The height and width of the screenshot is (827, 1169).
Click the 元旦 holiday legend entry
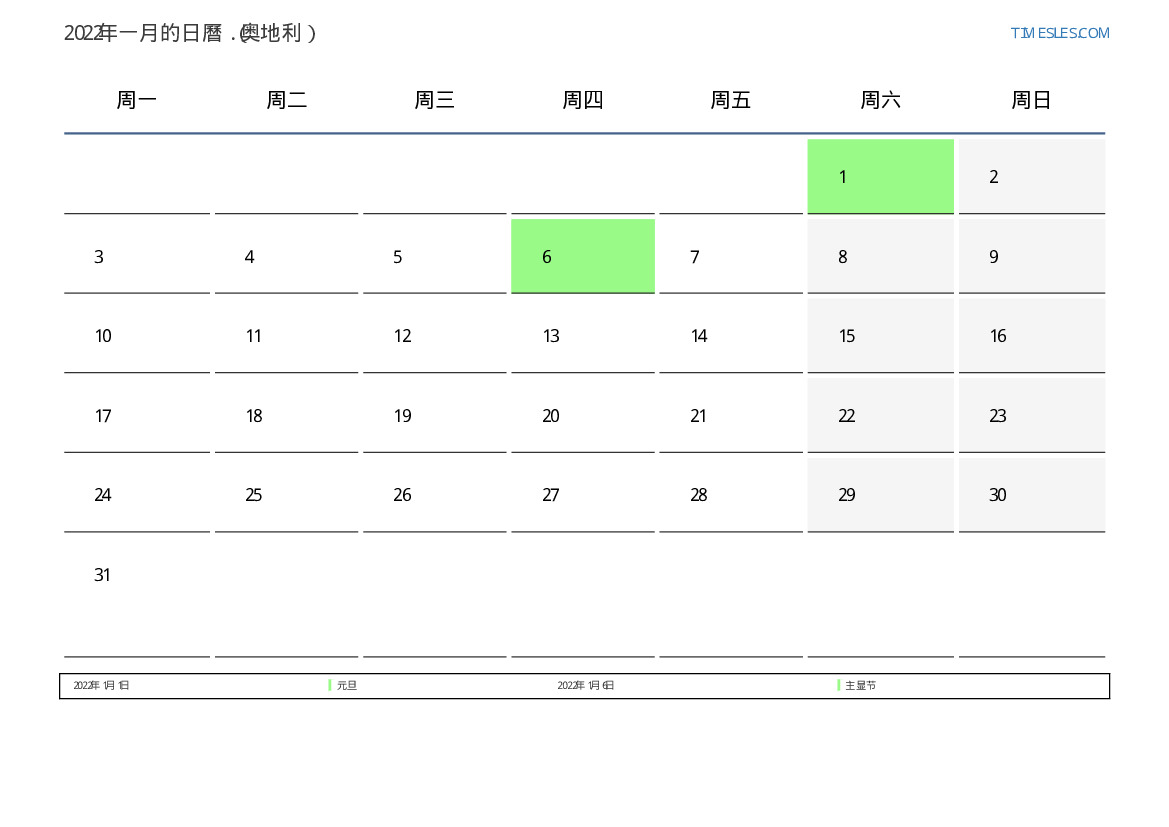[x=347, y=686]
